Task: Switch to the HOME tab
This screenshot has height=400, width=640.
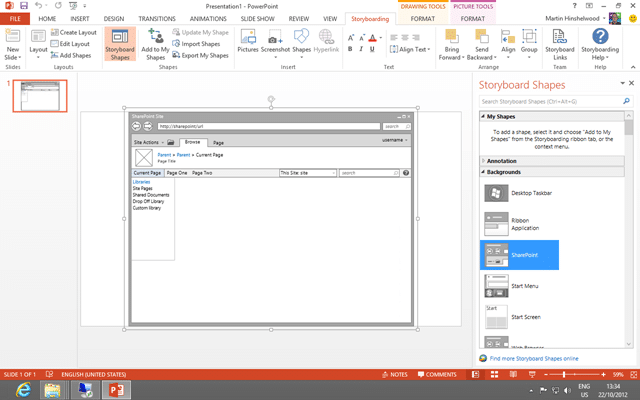Action: coord(47,19)
